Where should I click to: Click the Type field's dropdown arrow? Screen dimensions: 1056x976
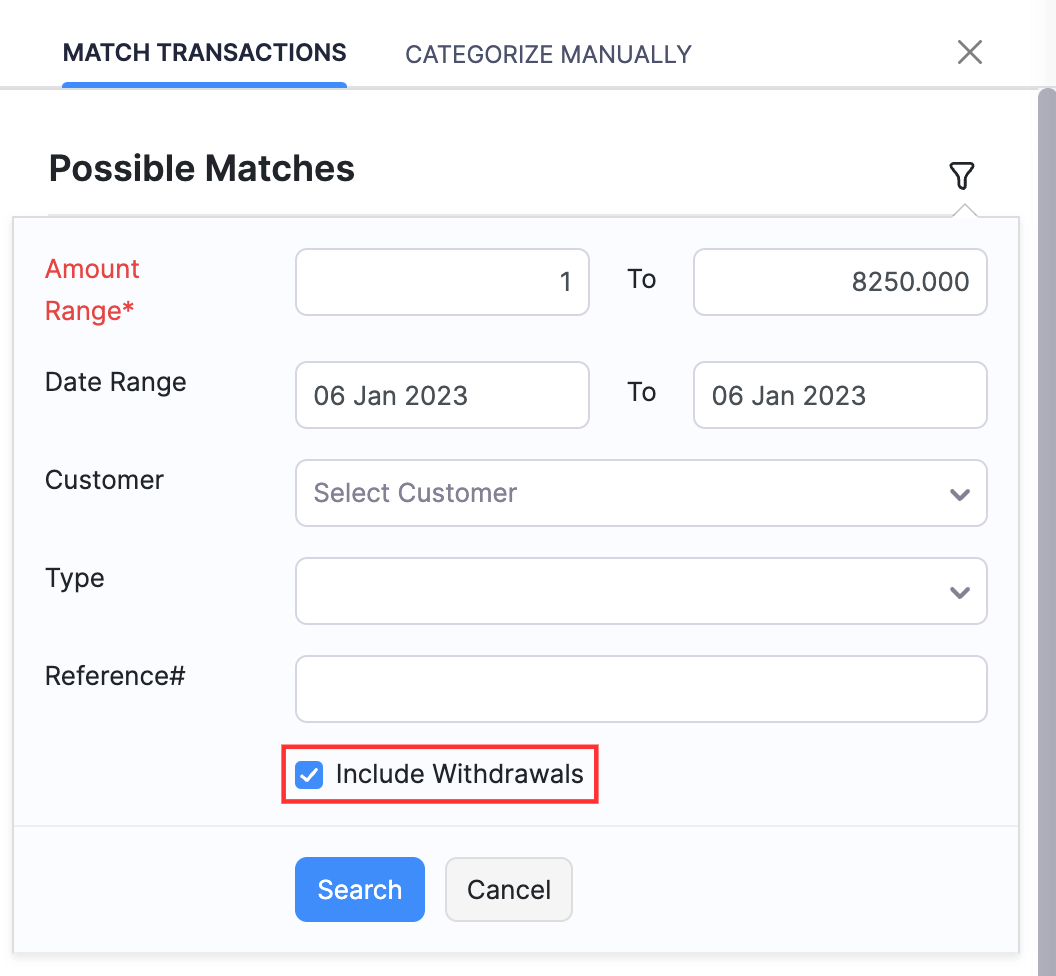pyautogui.click(x=959, y=591)
